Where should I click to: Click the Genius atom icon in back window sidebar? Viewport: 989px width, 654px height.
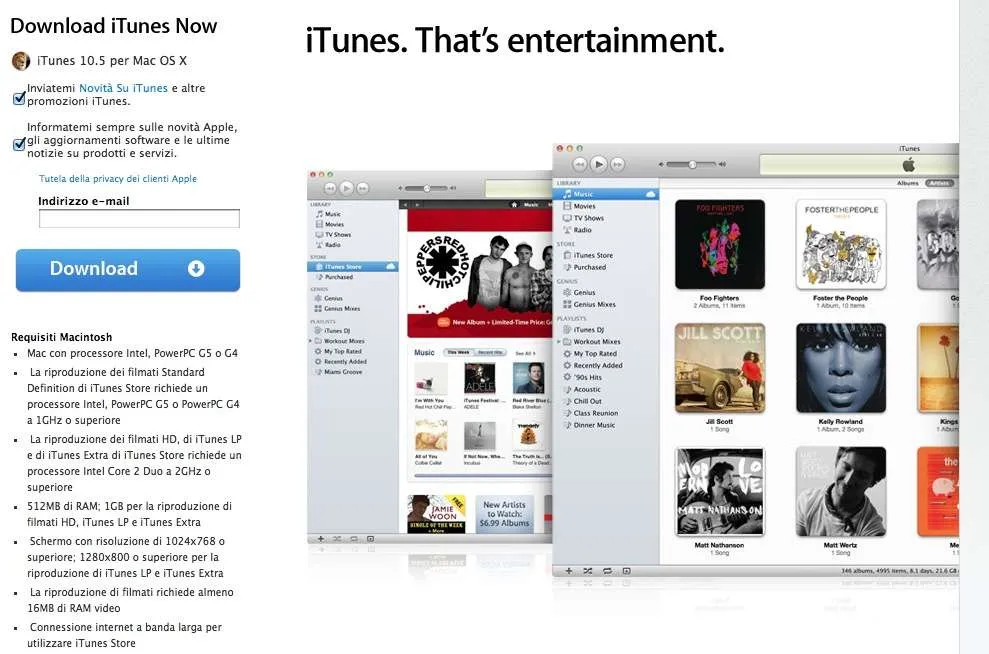(x=318, y=298)
